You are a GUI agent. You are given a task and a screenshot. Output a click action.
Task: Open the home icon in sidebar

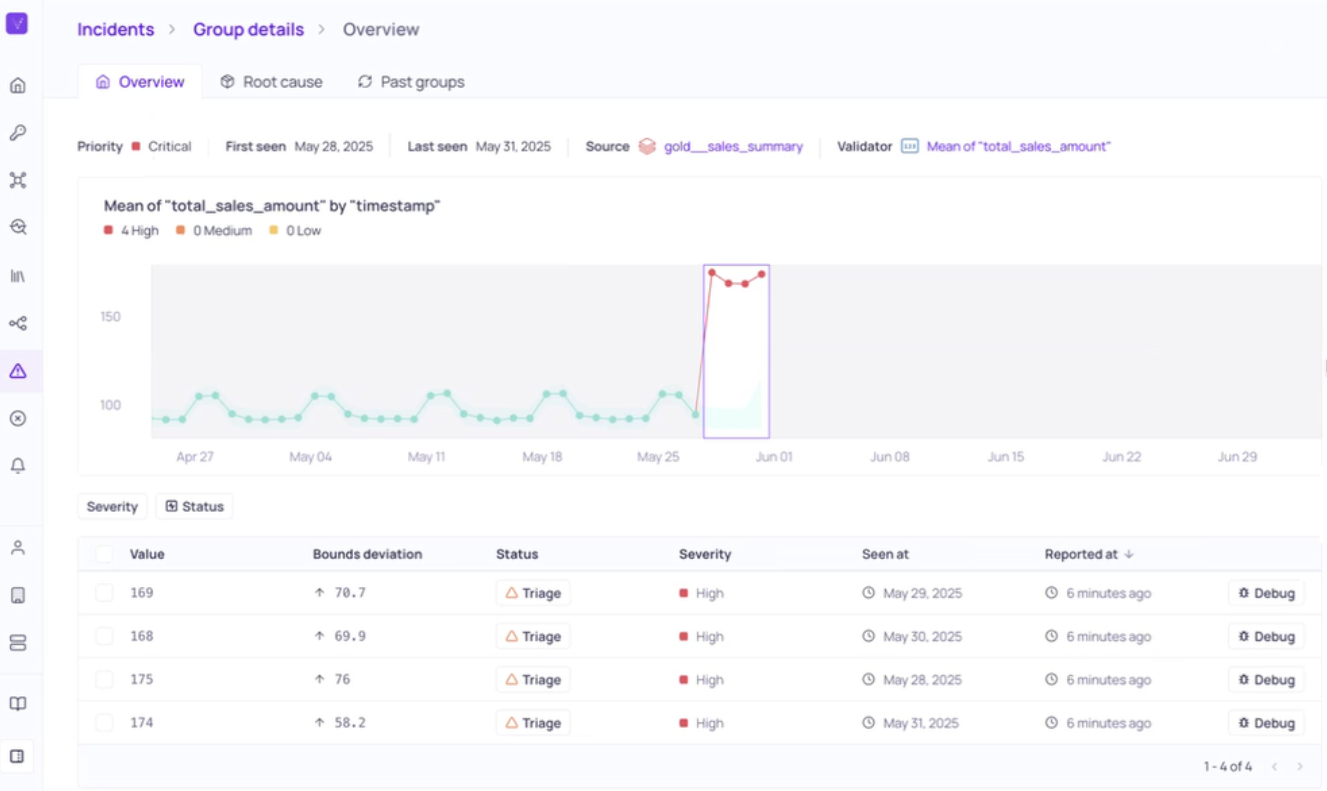point(17,85)
